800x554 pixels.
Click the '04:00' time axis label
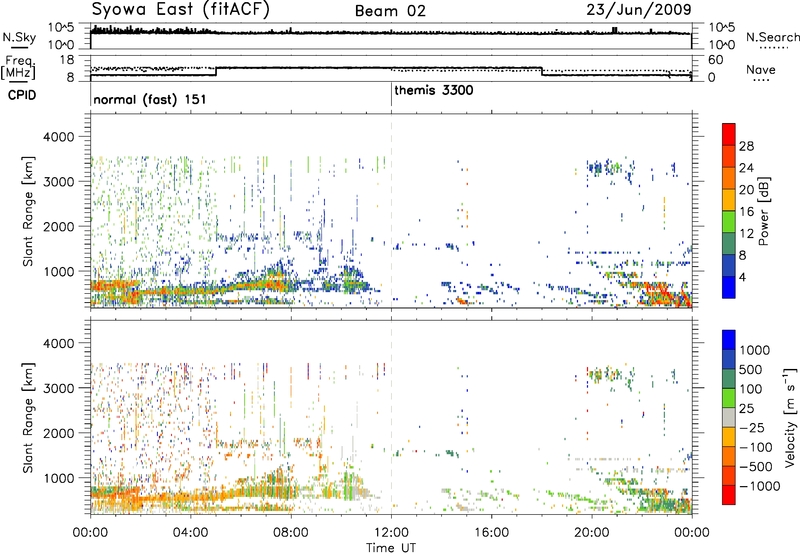click(191, 532)
